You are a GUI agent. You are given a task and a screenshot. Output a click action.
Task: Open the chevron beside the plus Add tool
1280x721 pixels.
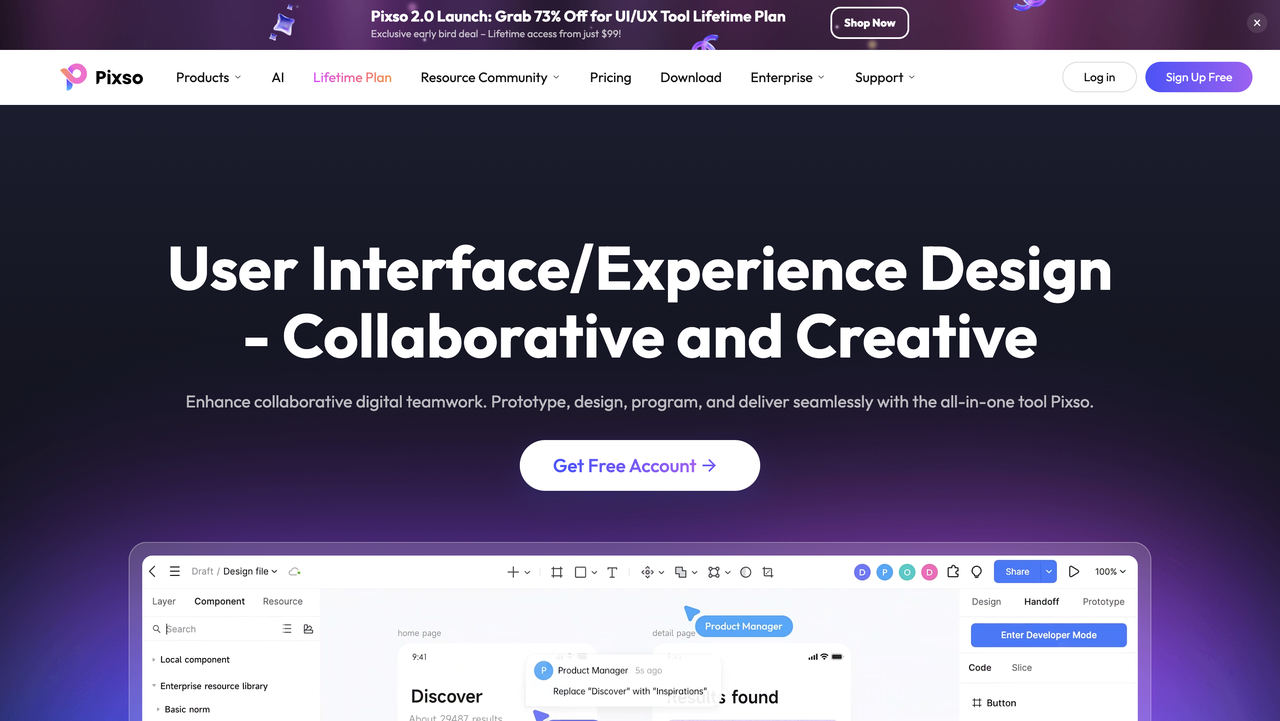click(527, 573)
